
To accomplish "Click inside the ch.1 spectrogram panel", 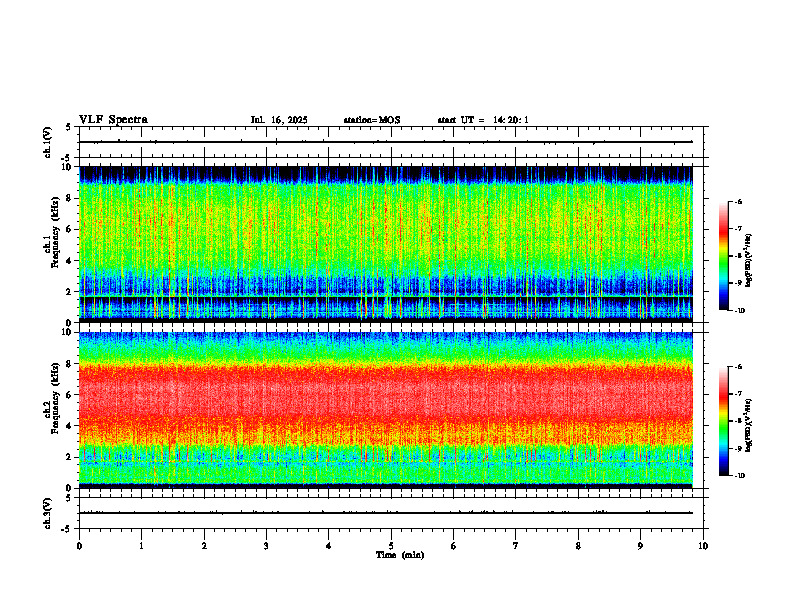I will 386,244.
